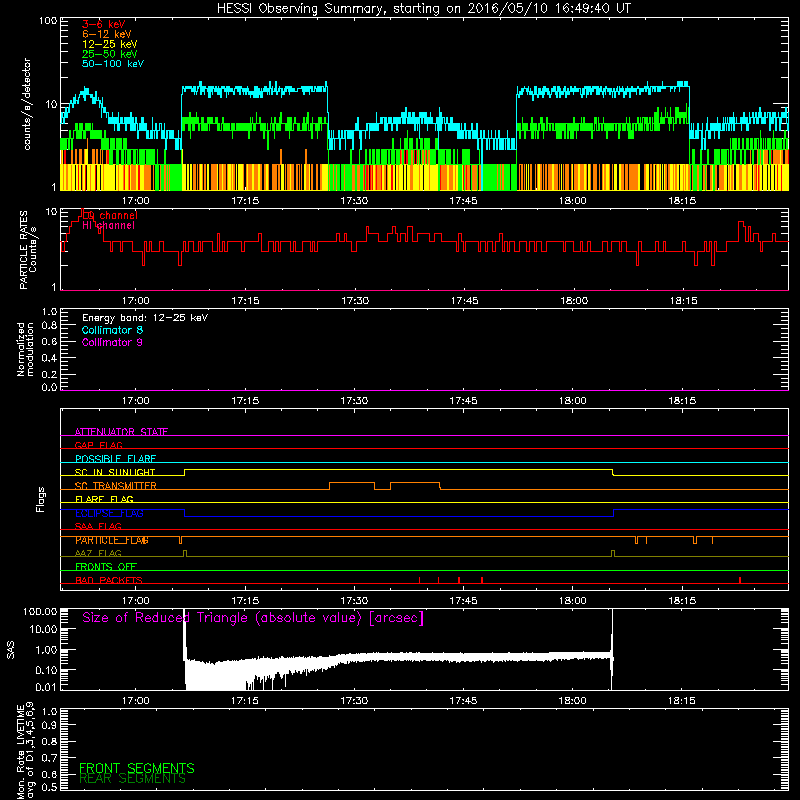The width and height of the screenshot is (800, 800).
Task: Select the green 25-50 keV legend entry
Action: [x=109, y=54]
